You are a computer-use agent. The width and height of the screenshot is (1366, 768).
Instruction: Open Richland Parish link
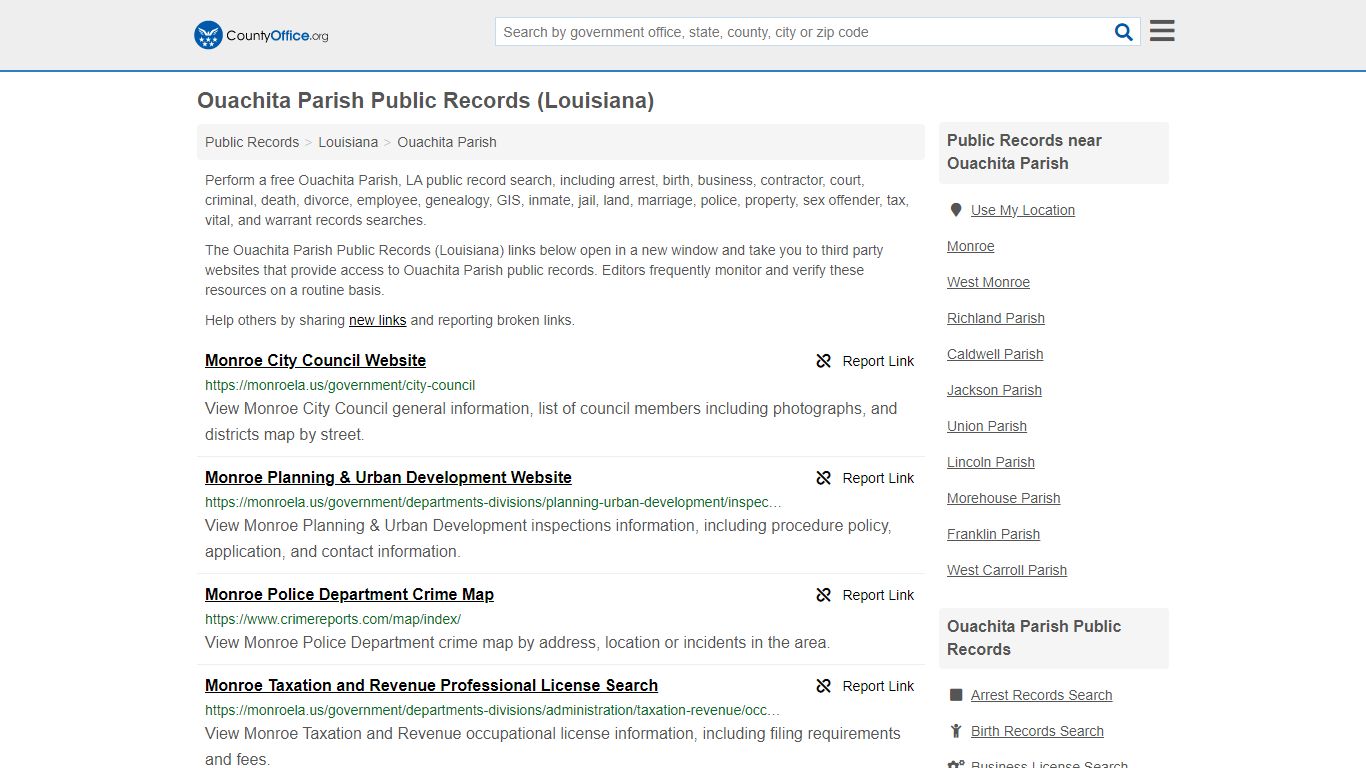click(996, 318)
